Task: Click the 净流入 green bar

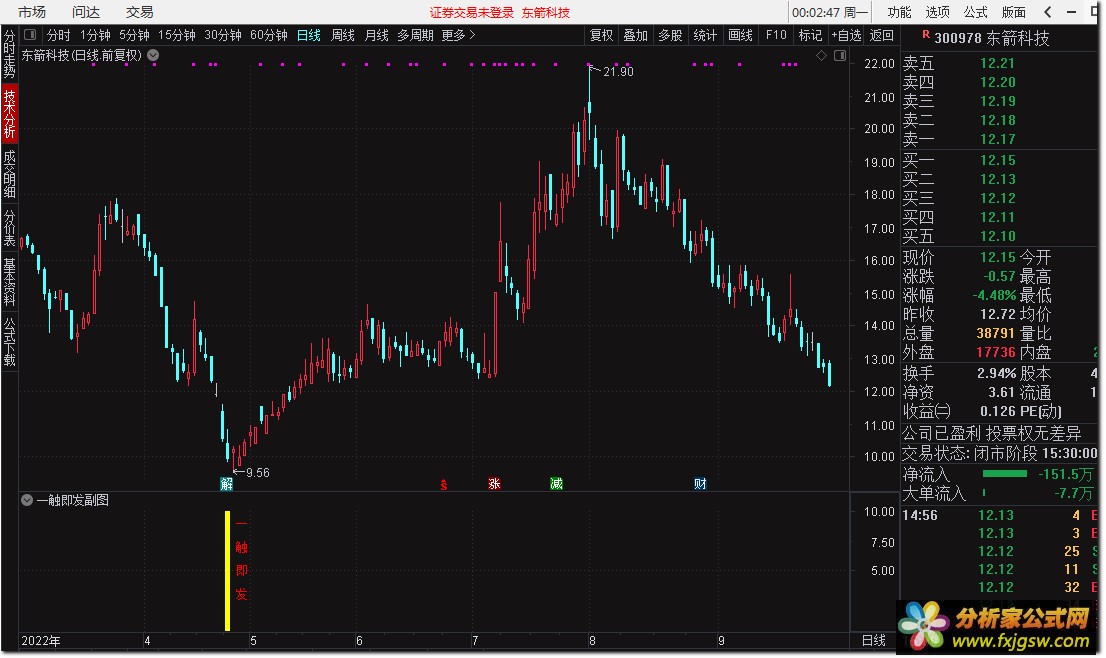Action: (x=1004, y=474)
